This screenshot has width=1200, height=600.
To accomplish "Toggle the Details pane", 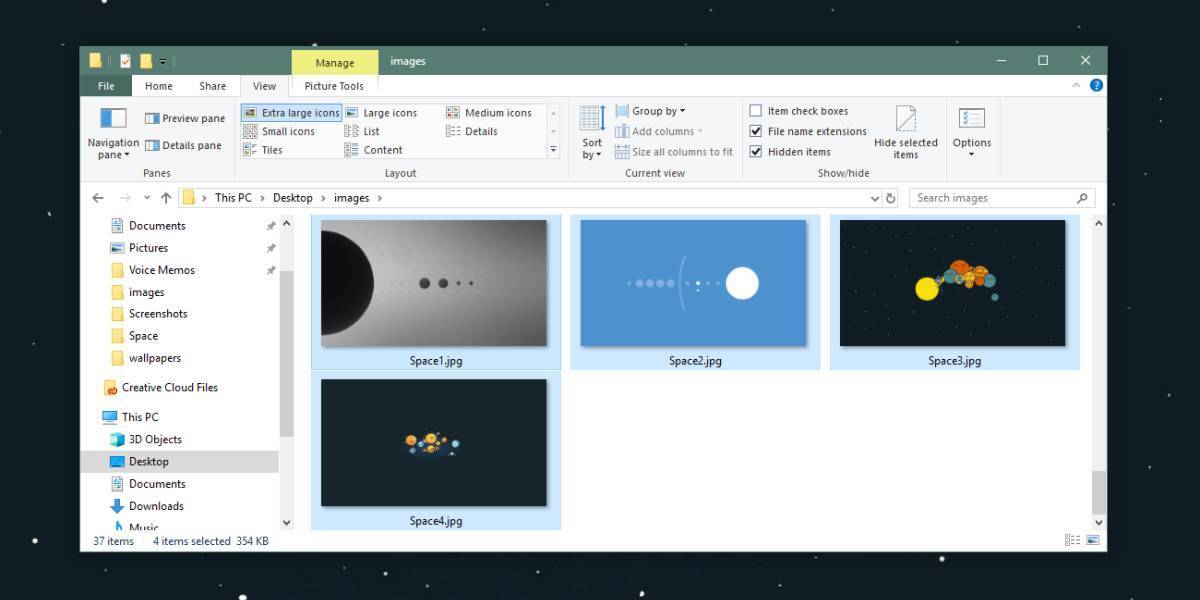I will coord(186,145).
